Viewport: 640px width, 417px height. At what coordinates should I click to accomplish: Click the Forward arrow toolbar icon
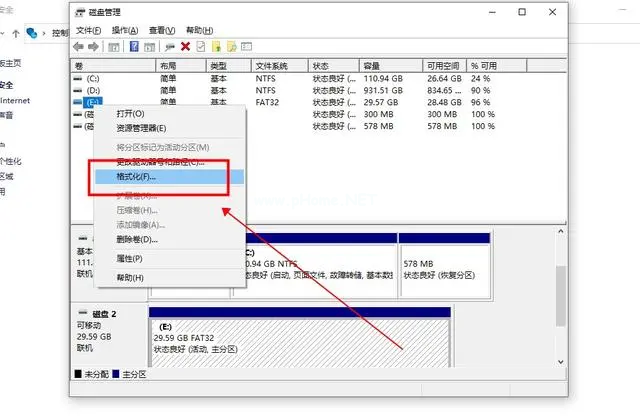(95, 47)
